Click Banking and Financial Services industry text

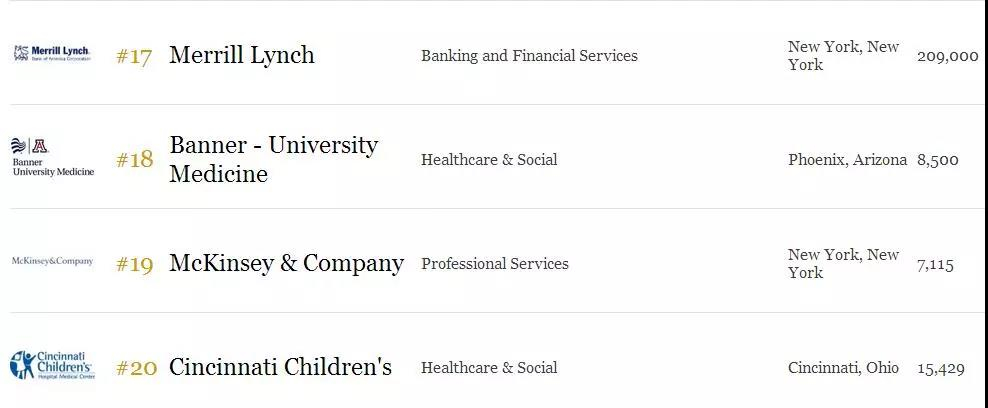tap(529, 55)
